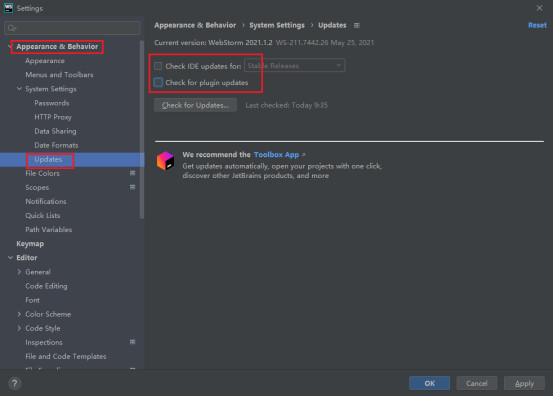Click the settings tree scrollbar
This screenshot has height=396, width=553.
pos(142,130)
